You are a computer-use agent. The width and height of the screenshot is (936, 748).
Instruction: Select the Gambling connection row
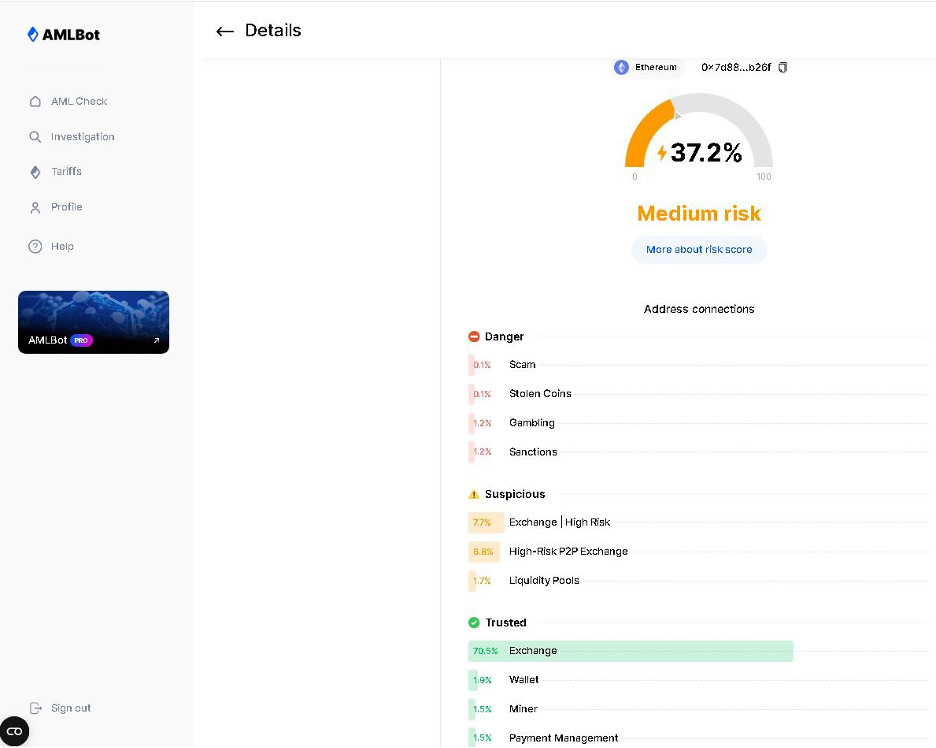pyautogui.click(x=698, y=423)
